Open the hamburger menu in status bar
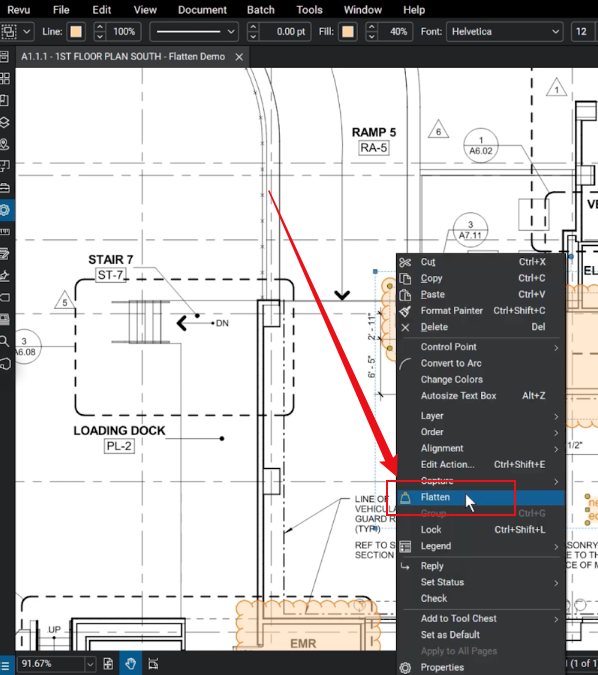The height and width of the screenshot is (675, 598). 5,666
